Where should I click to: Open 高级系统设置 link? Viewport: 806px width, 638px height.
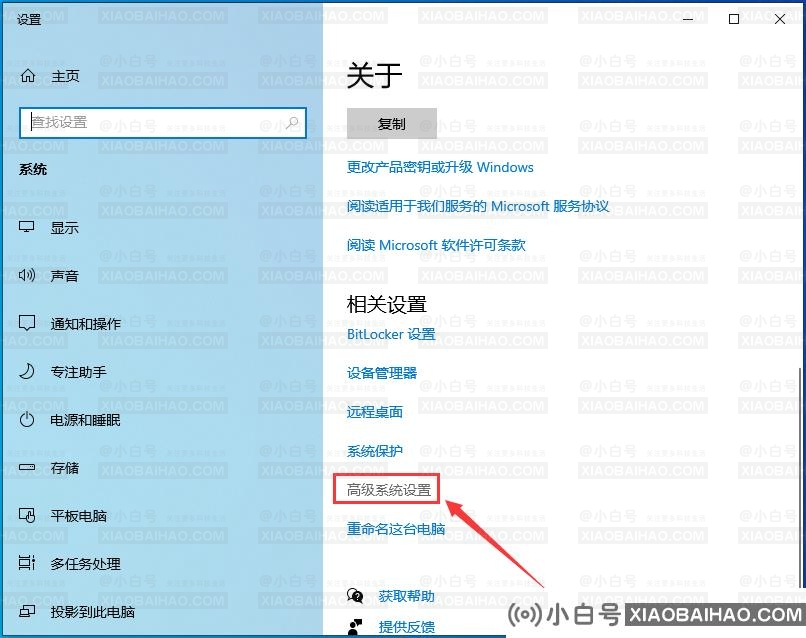(x=389, y=490)
